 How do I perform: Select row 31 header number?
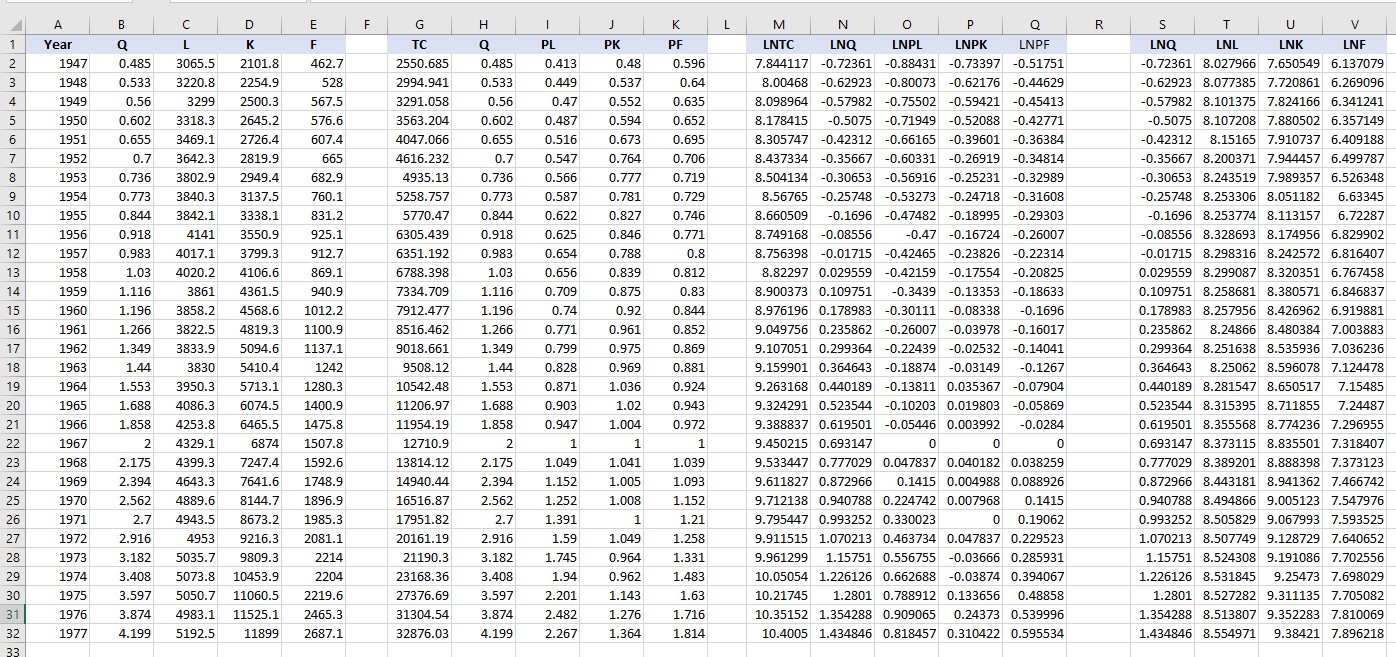point(12,614)
